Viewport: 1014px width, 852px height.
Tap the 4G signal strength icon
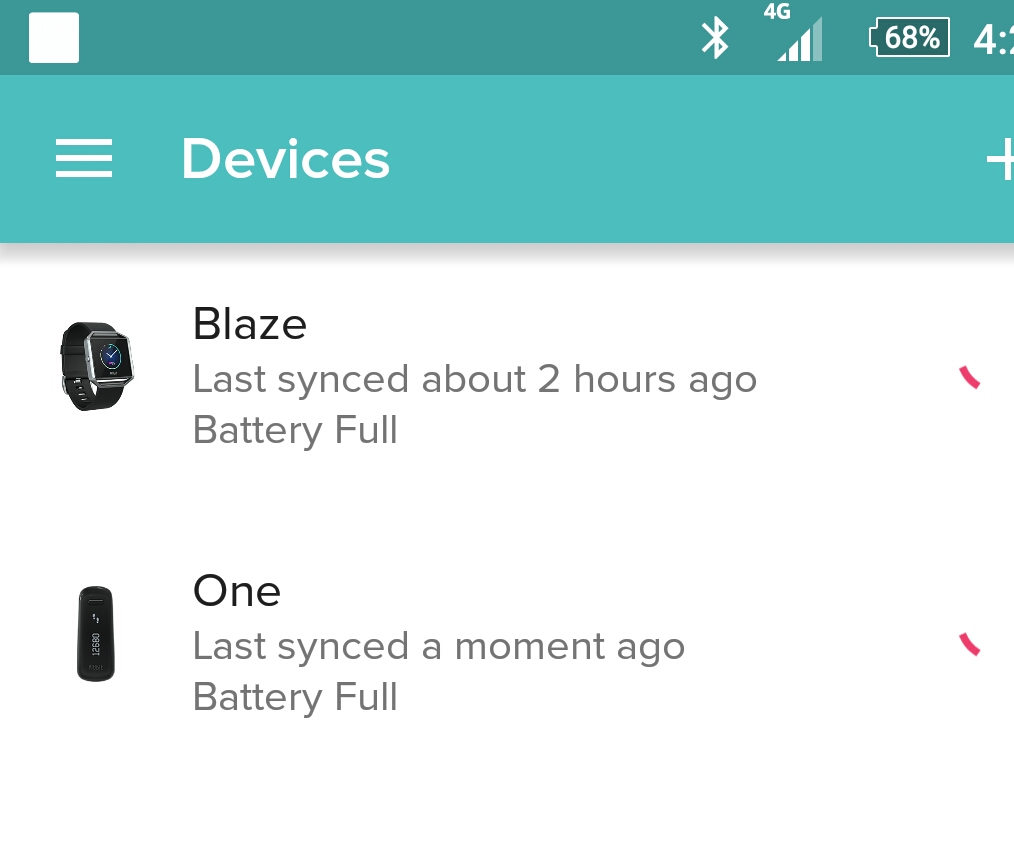798,39
